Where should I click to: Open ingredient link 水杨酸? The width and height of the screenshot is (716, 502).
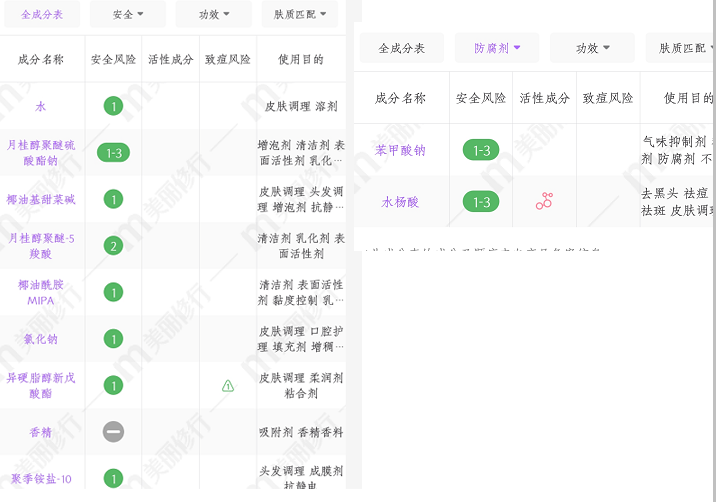[400, 202]
